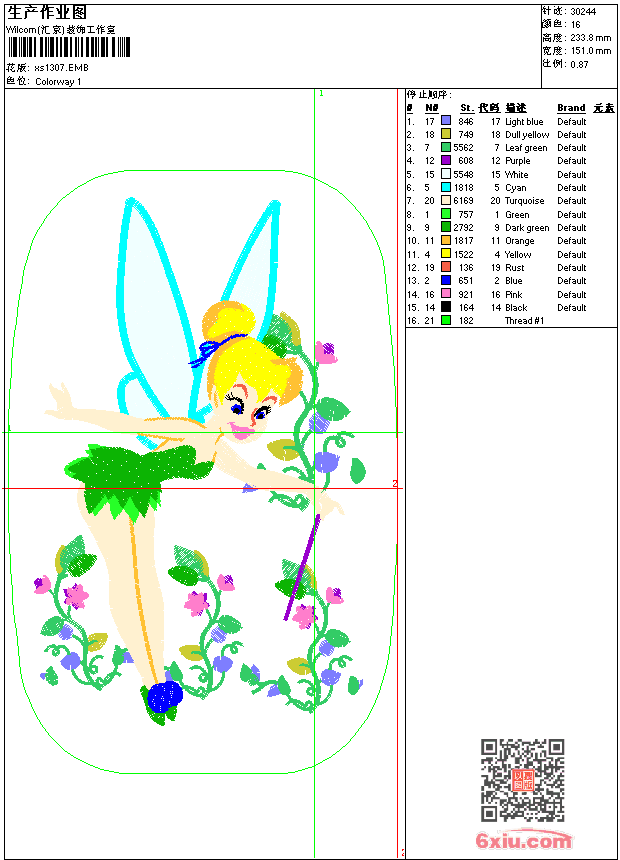This screenshot has height=860, width=620.
Task: Select the Dull yellow thread swatch
Action: tap(446, 134)
